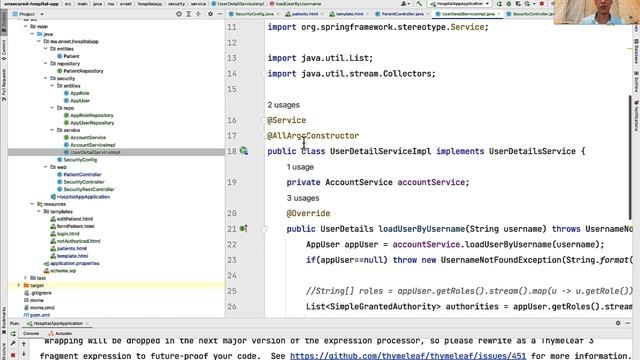This screenshot has height=360, width=640.
Task: Open the Pull Requests tool window strip
Action: pos(4,85)
